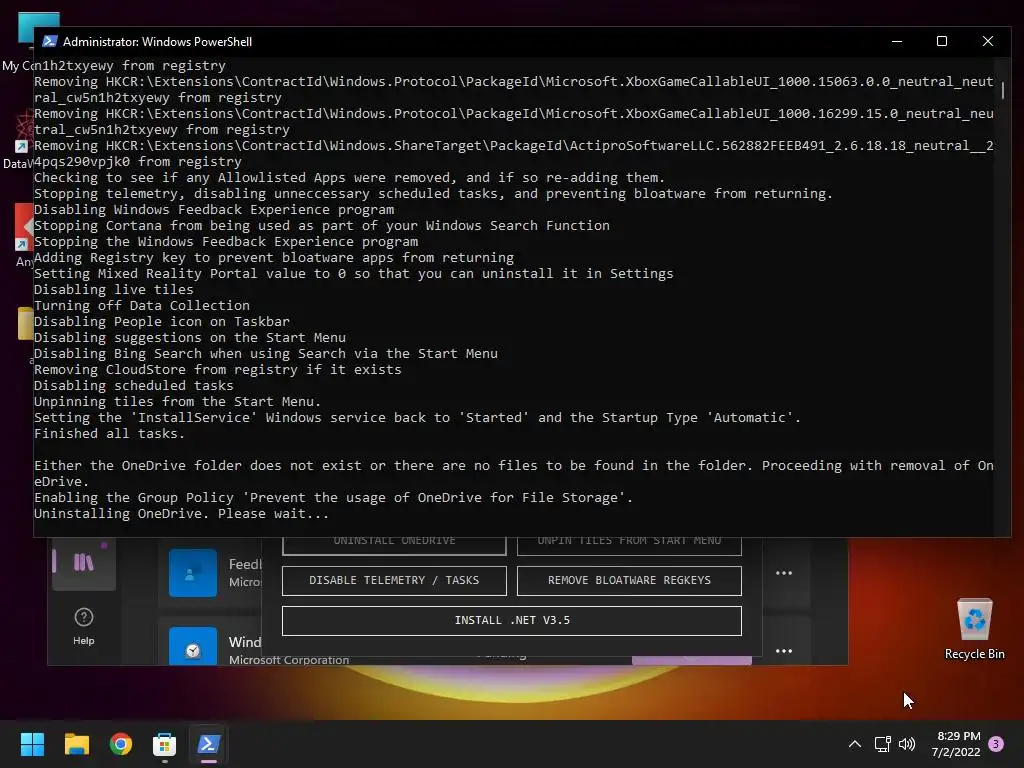
Task: Open Microsoft Store from the taskbar
Action: (x=165, y=744)
